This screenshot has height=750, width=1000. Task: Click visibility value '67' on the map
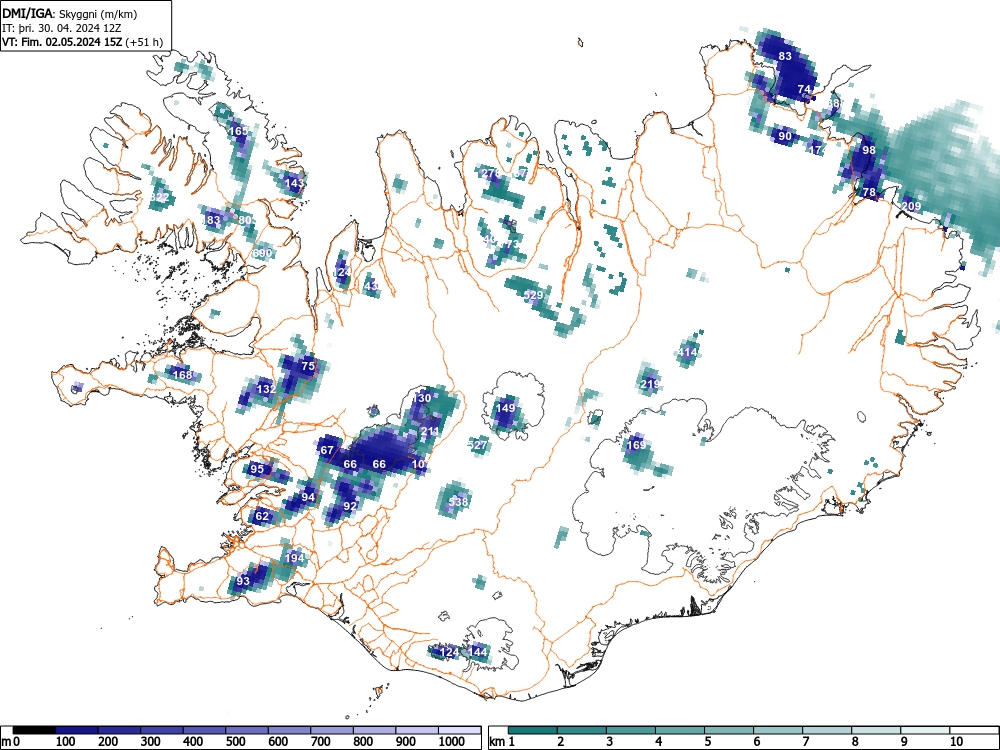pos(327,450)
